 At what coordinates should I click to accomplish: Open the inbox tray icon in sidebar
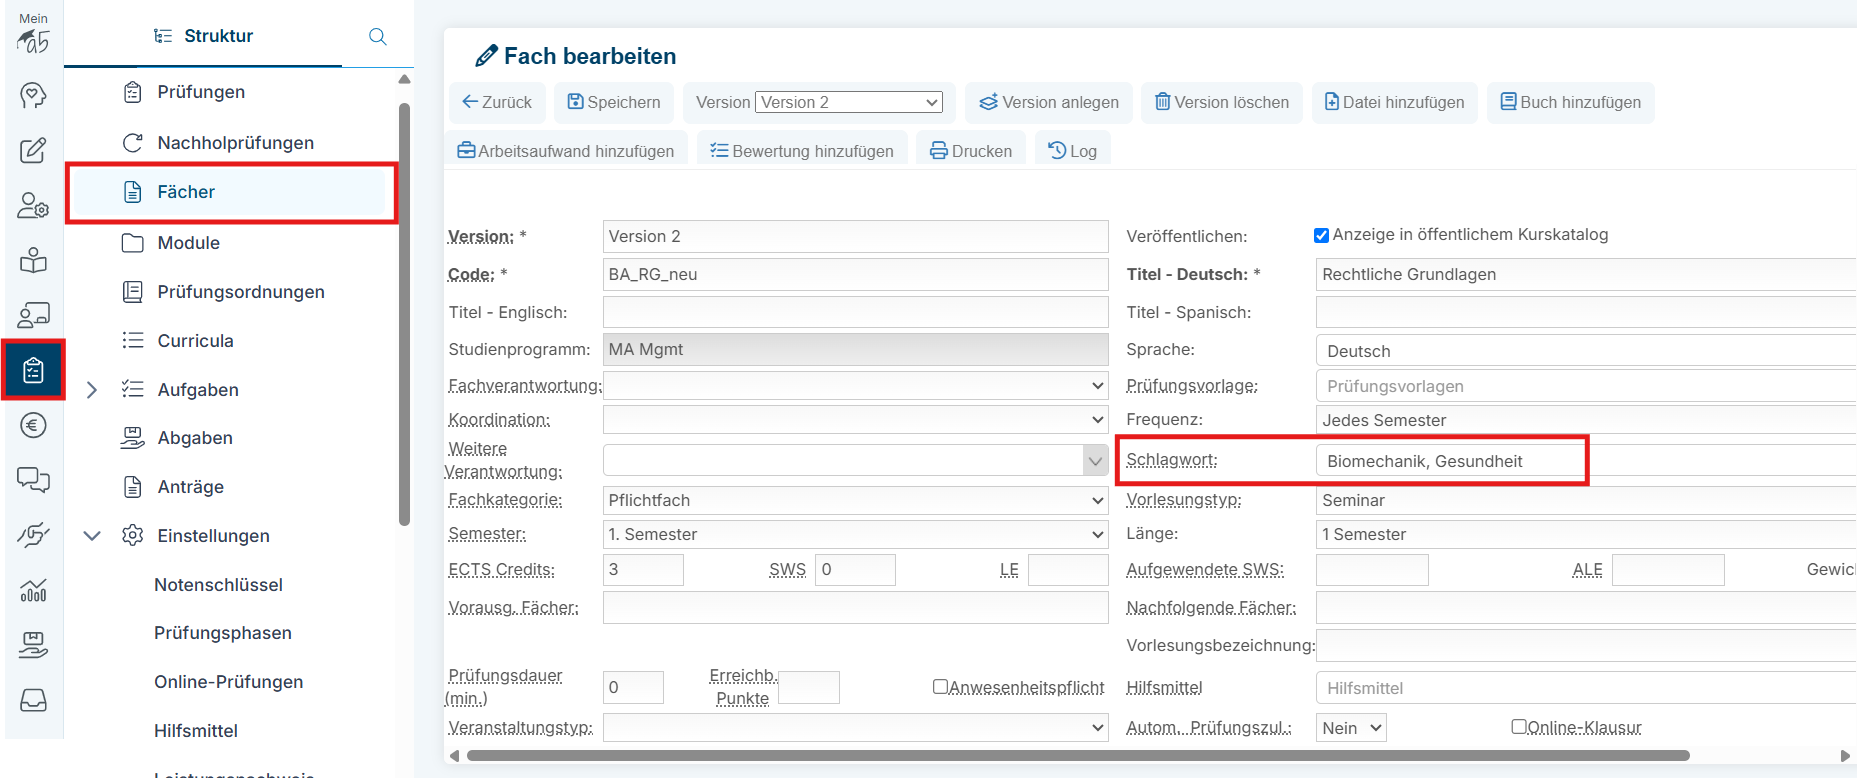33,700
